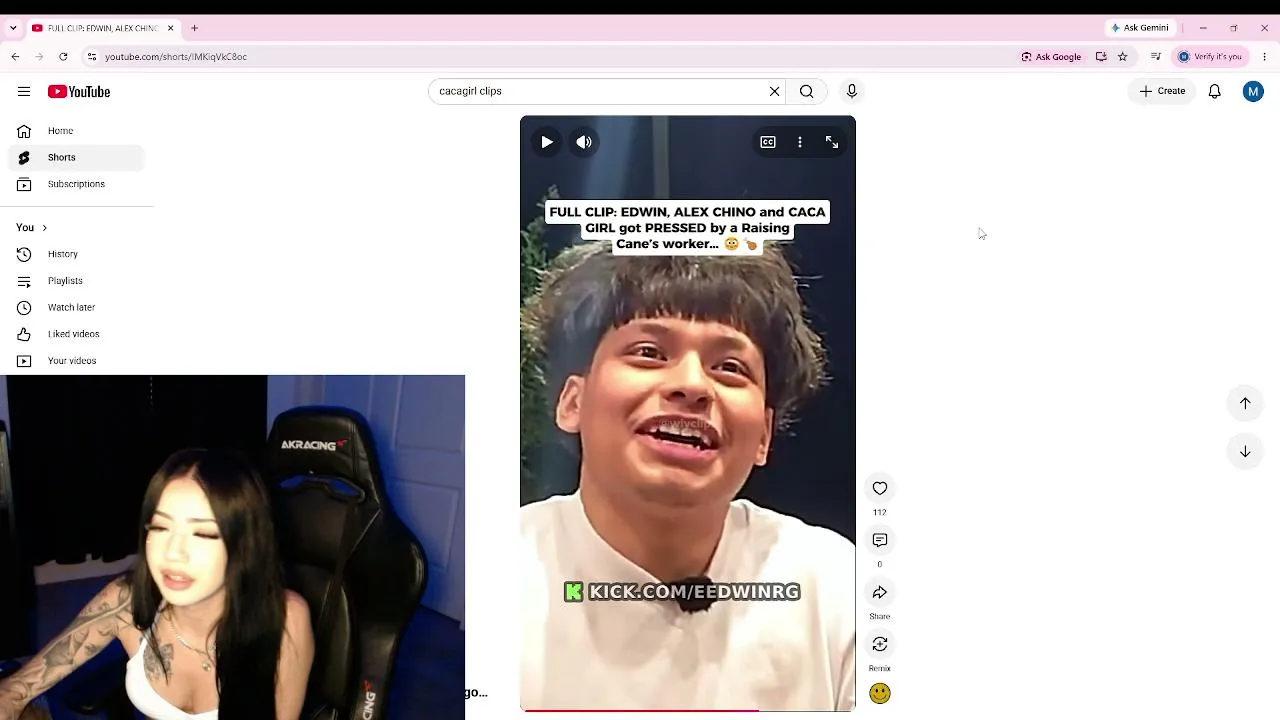Screen dimensions: 1280x720
Task: Expand the You section
Action: (32, 227)
